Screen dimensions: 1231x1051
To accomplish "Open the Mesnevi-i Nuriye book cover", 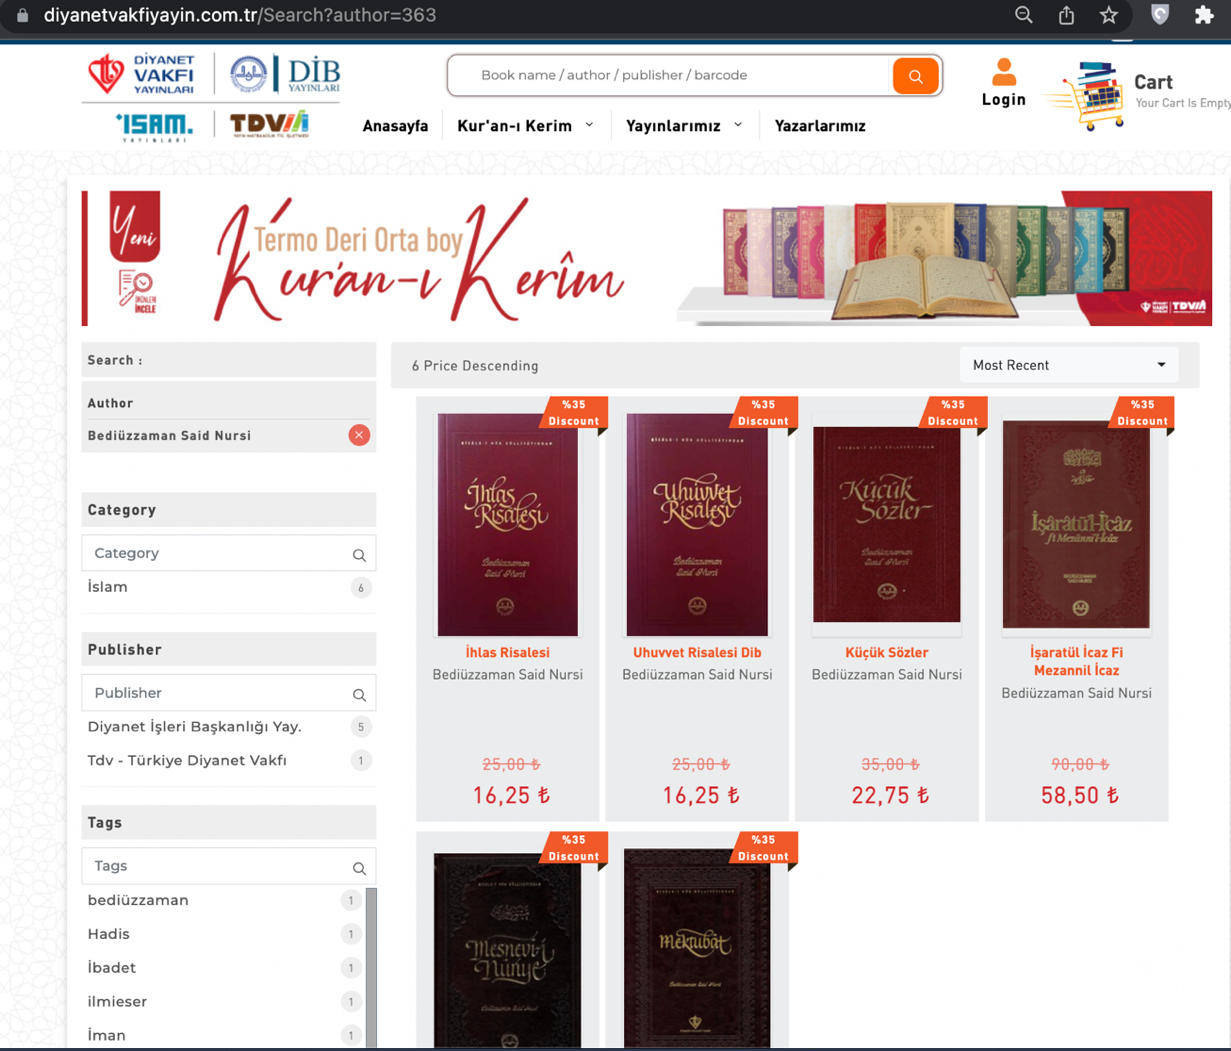I will click(507, 949).
